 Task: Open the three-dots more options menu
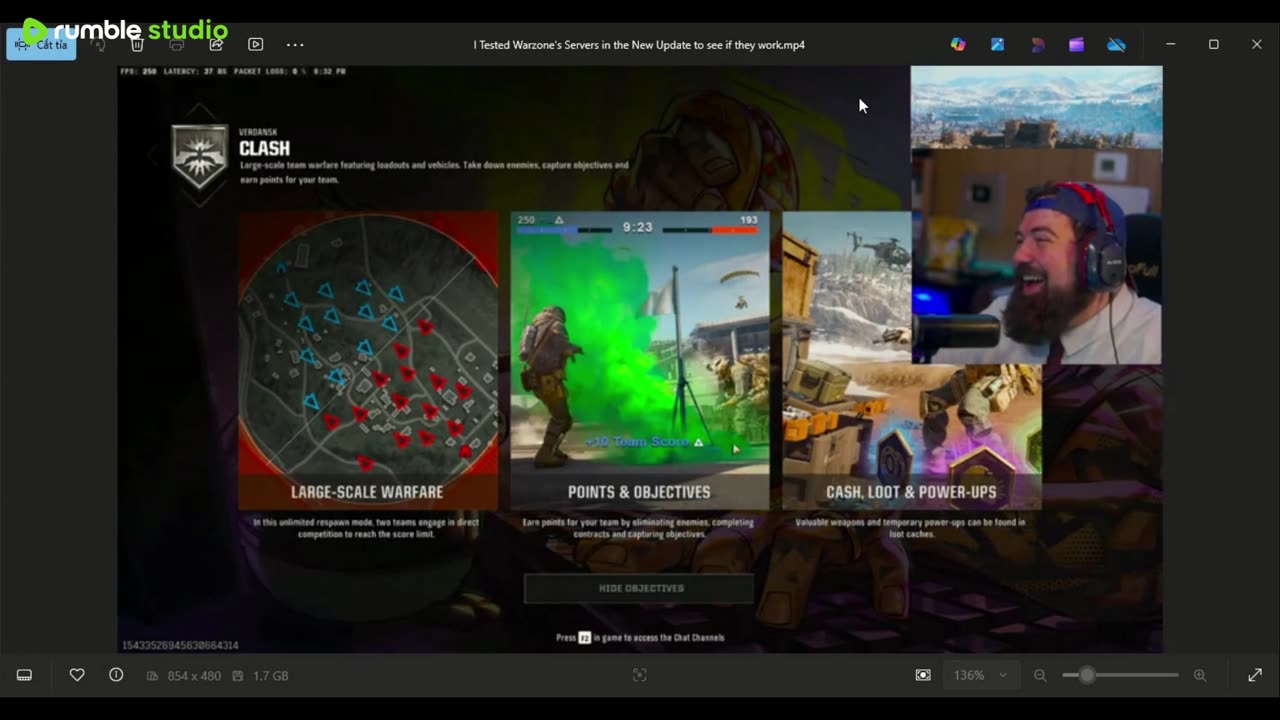[x=295, y=44]
